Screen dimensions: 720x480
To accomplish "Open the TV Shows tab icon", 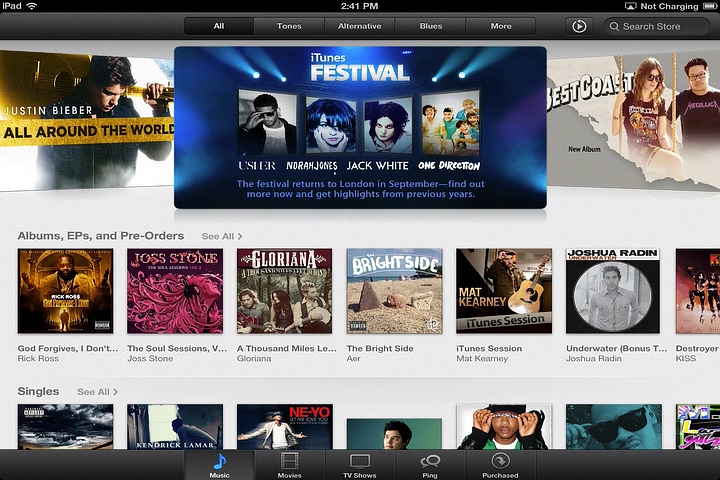I will [360, 461].
